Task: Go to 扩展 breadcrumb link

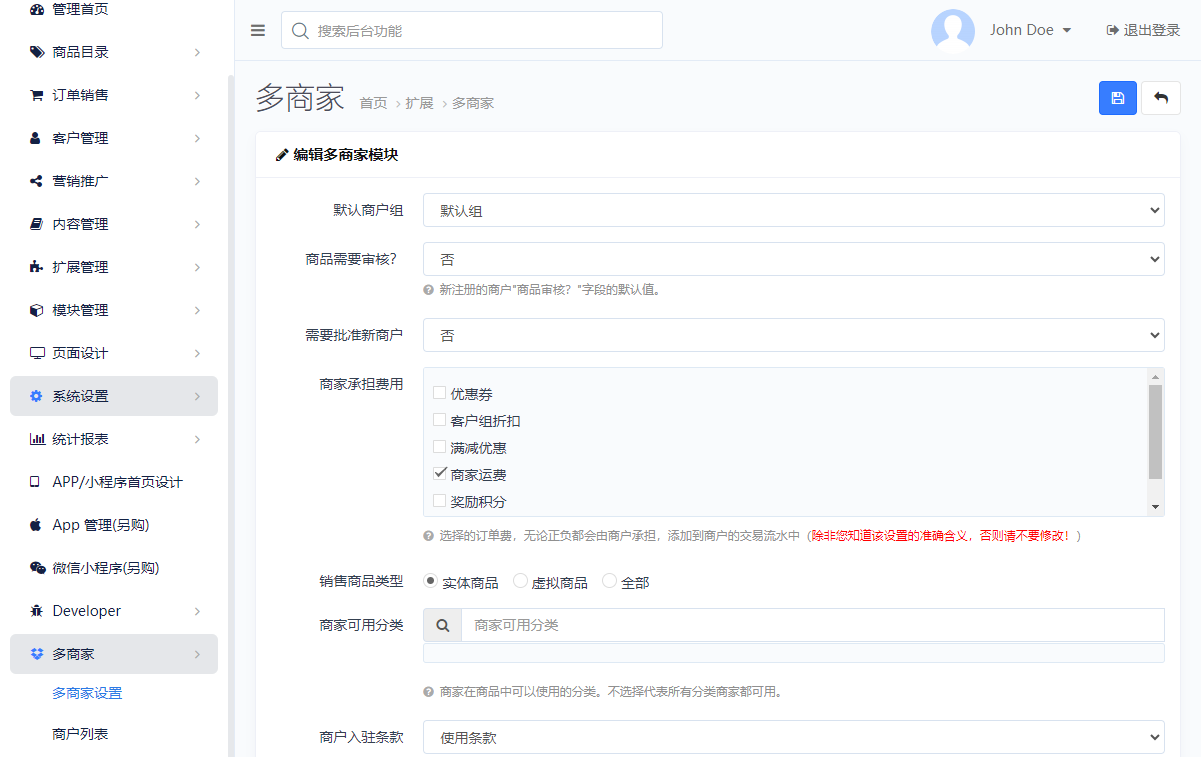Action: [419, 103]
